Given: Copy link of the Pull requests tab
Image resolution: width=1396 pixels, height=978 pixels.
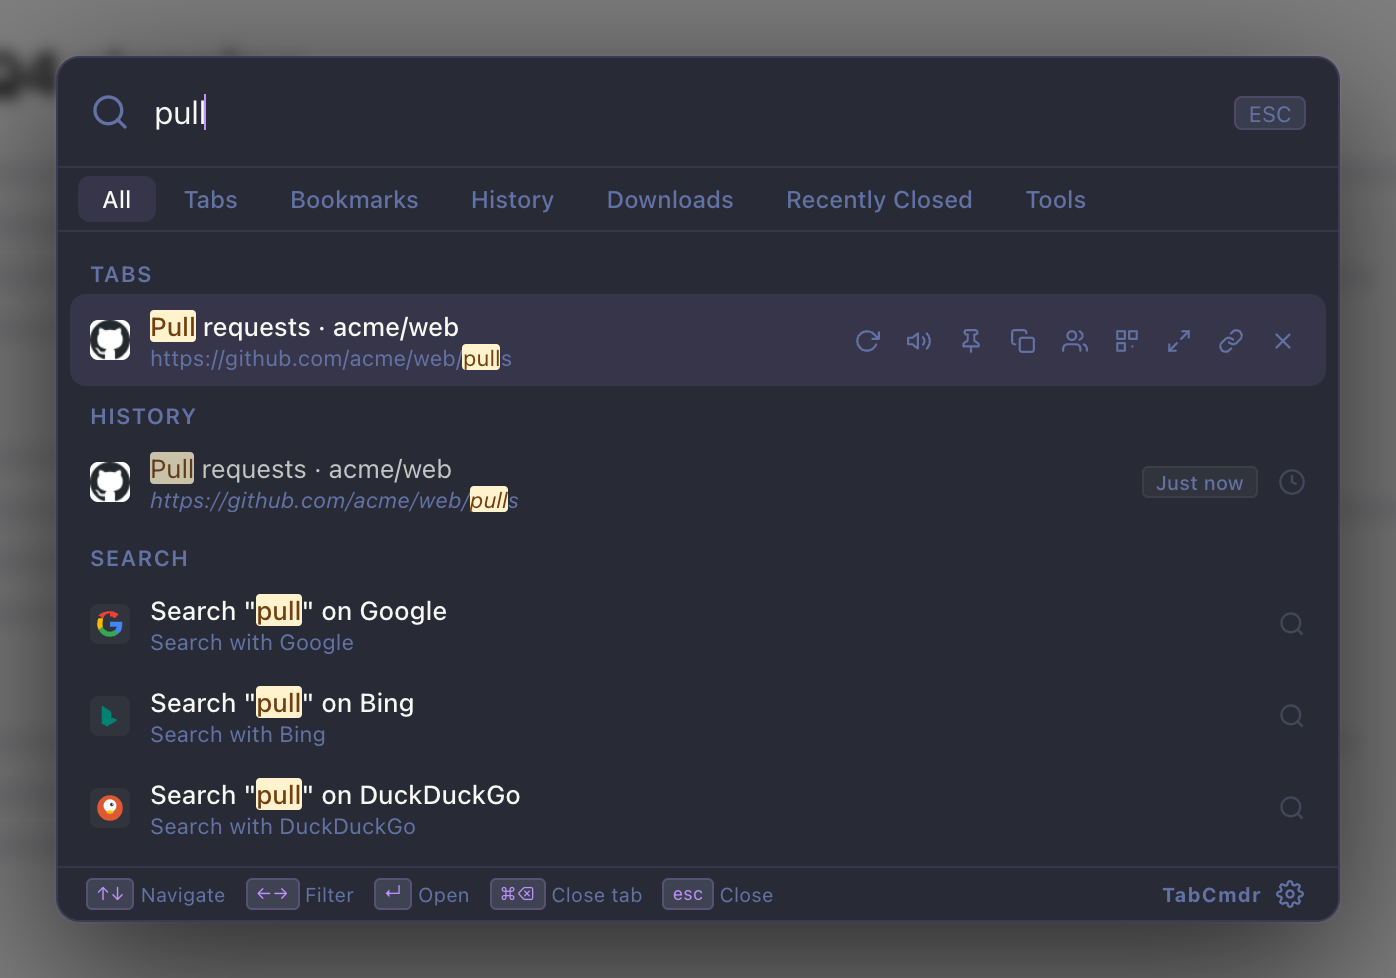Looking at the screenshot, I should click(1231, 341).
